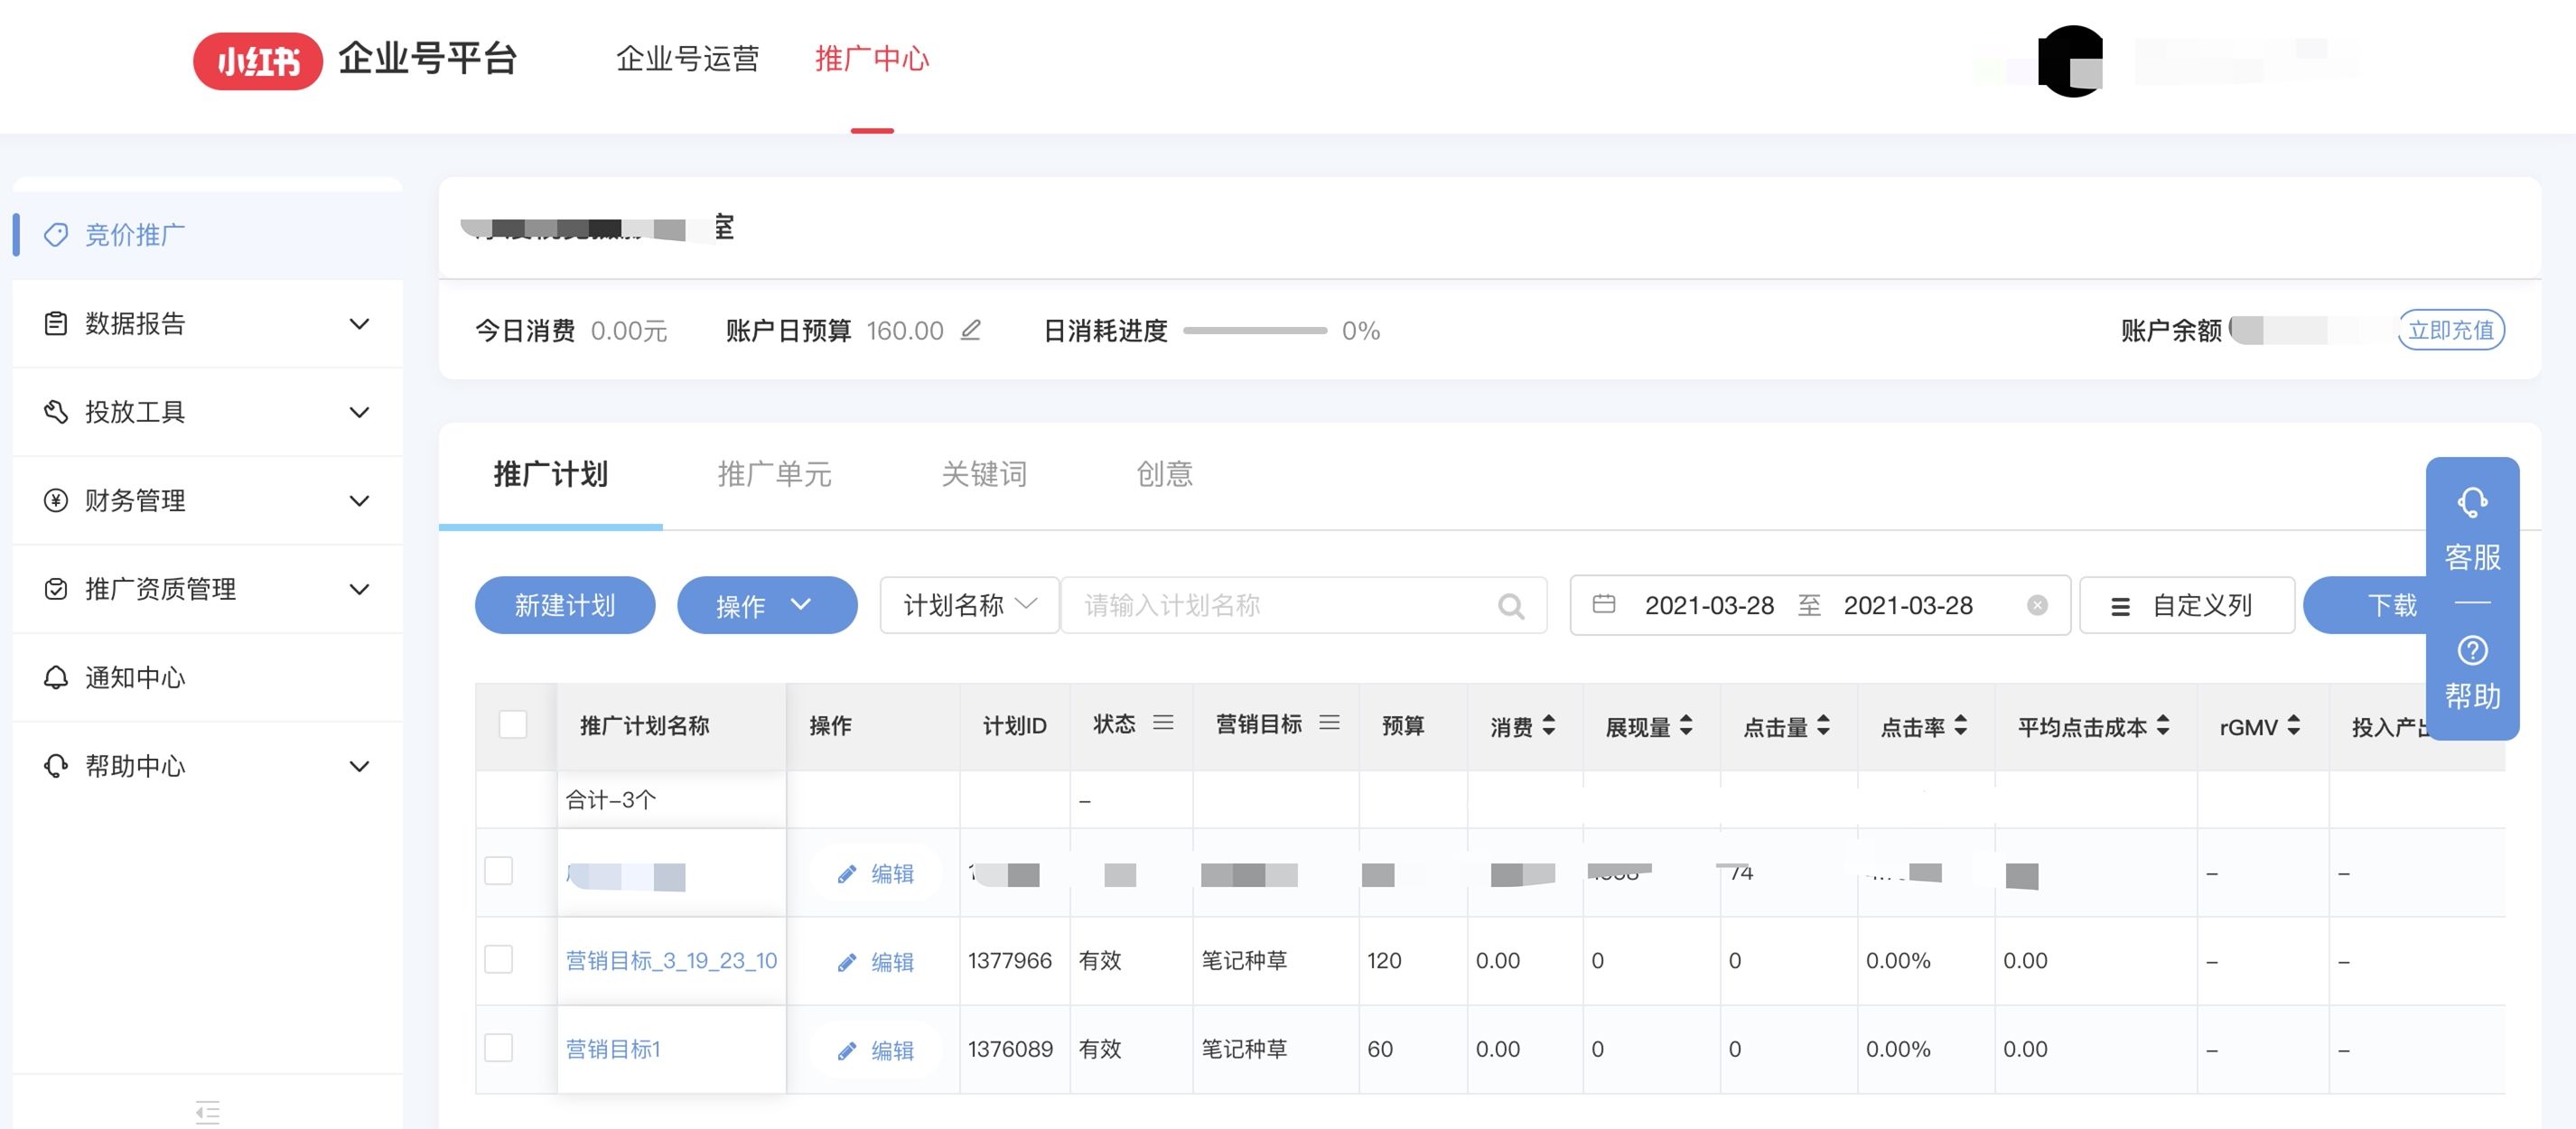Switch to the 推广单元 tab
Viewport: 2576px width, 1129px height.
[774, 475]
